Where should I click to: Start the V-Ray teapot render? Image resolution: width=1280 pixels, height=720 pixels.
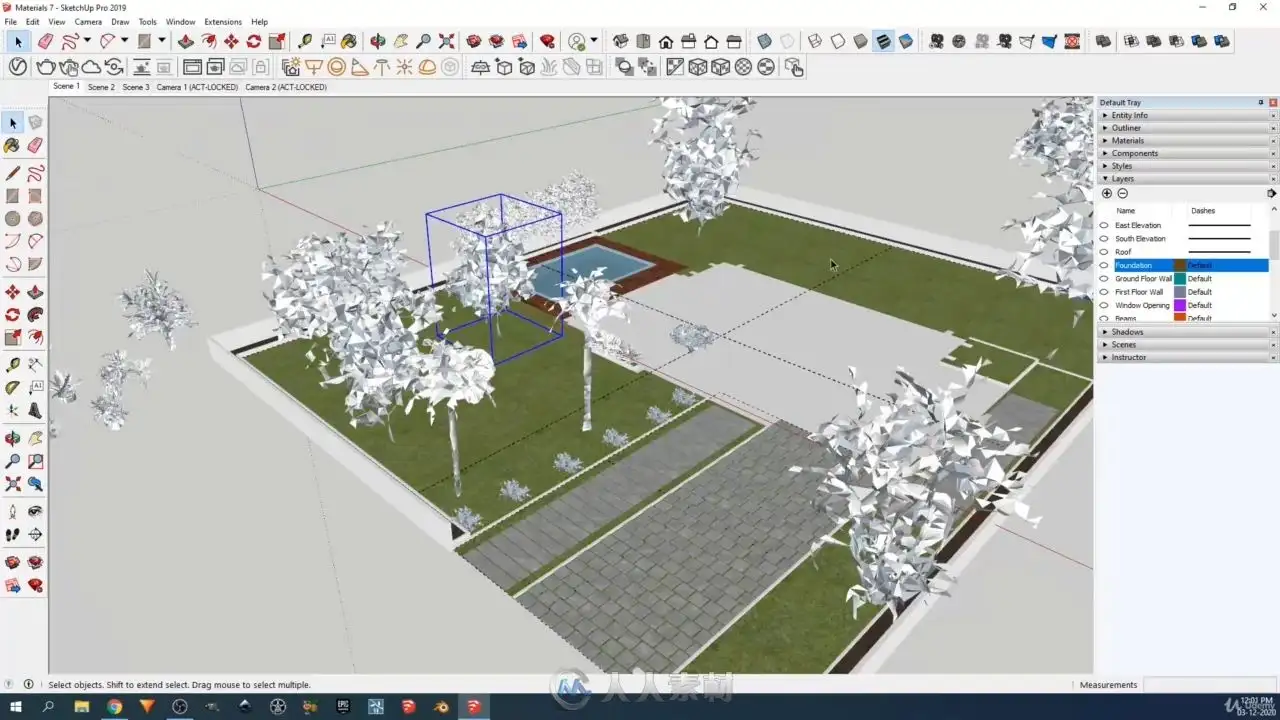click(x=45, y=67)
